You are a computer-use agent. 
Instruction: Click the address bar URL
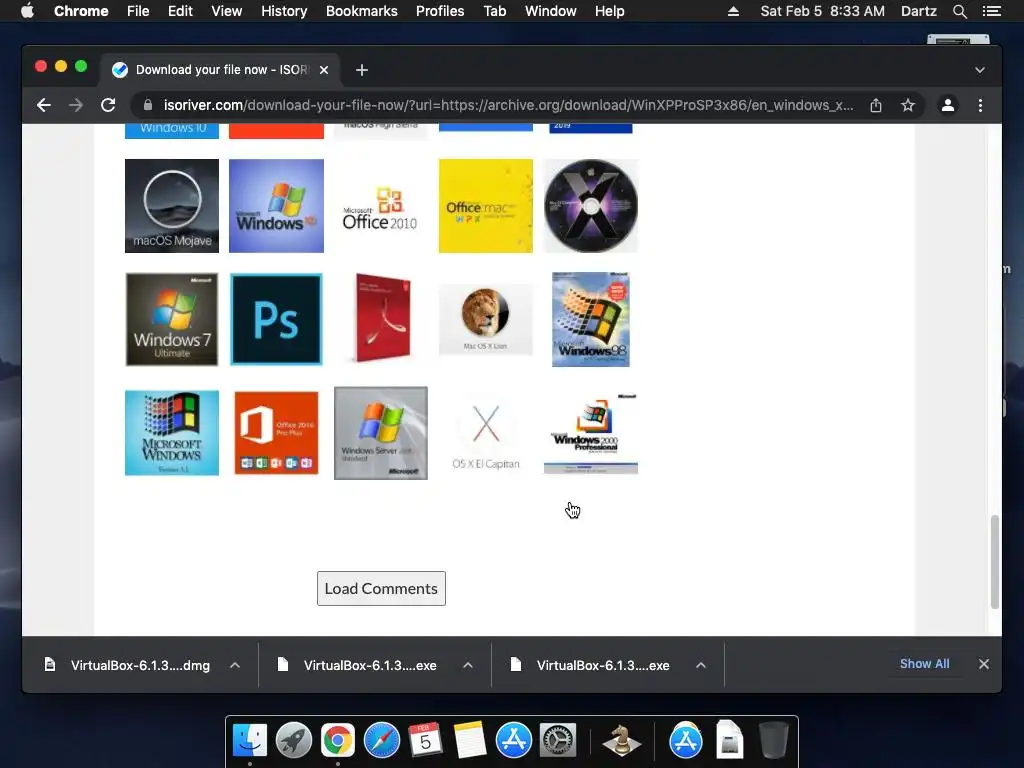(508, 105)
